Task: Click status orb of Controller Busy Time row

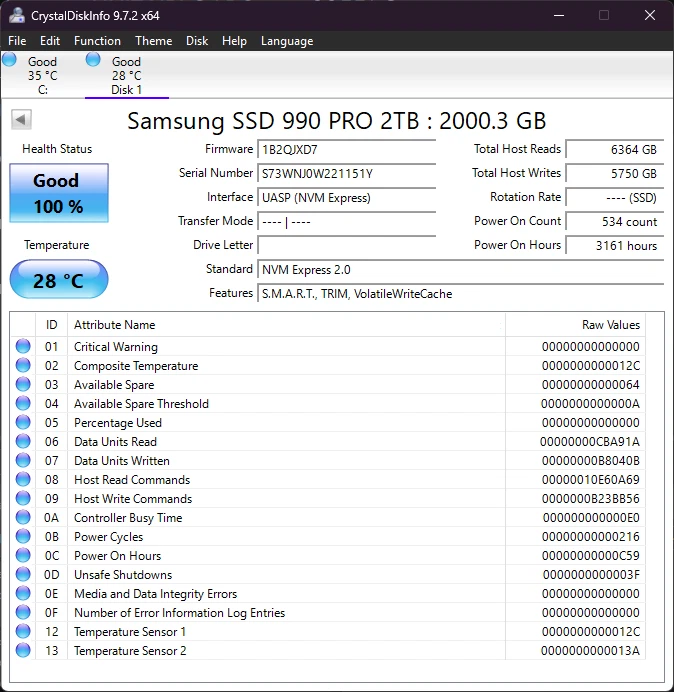Action: [x=23, y=517]
